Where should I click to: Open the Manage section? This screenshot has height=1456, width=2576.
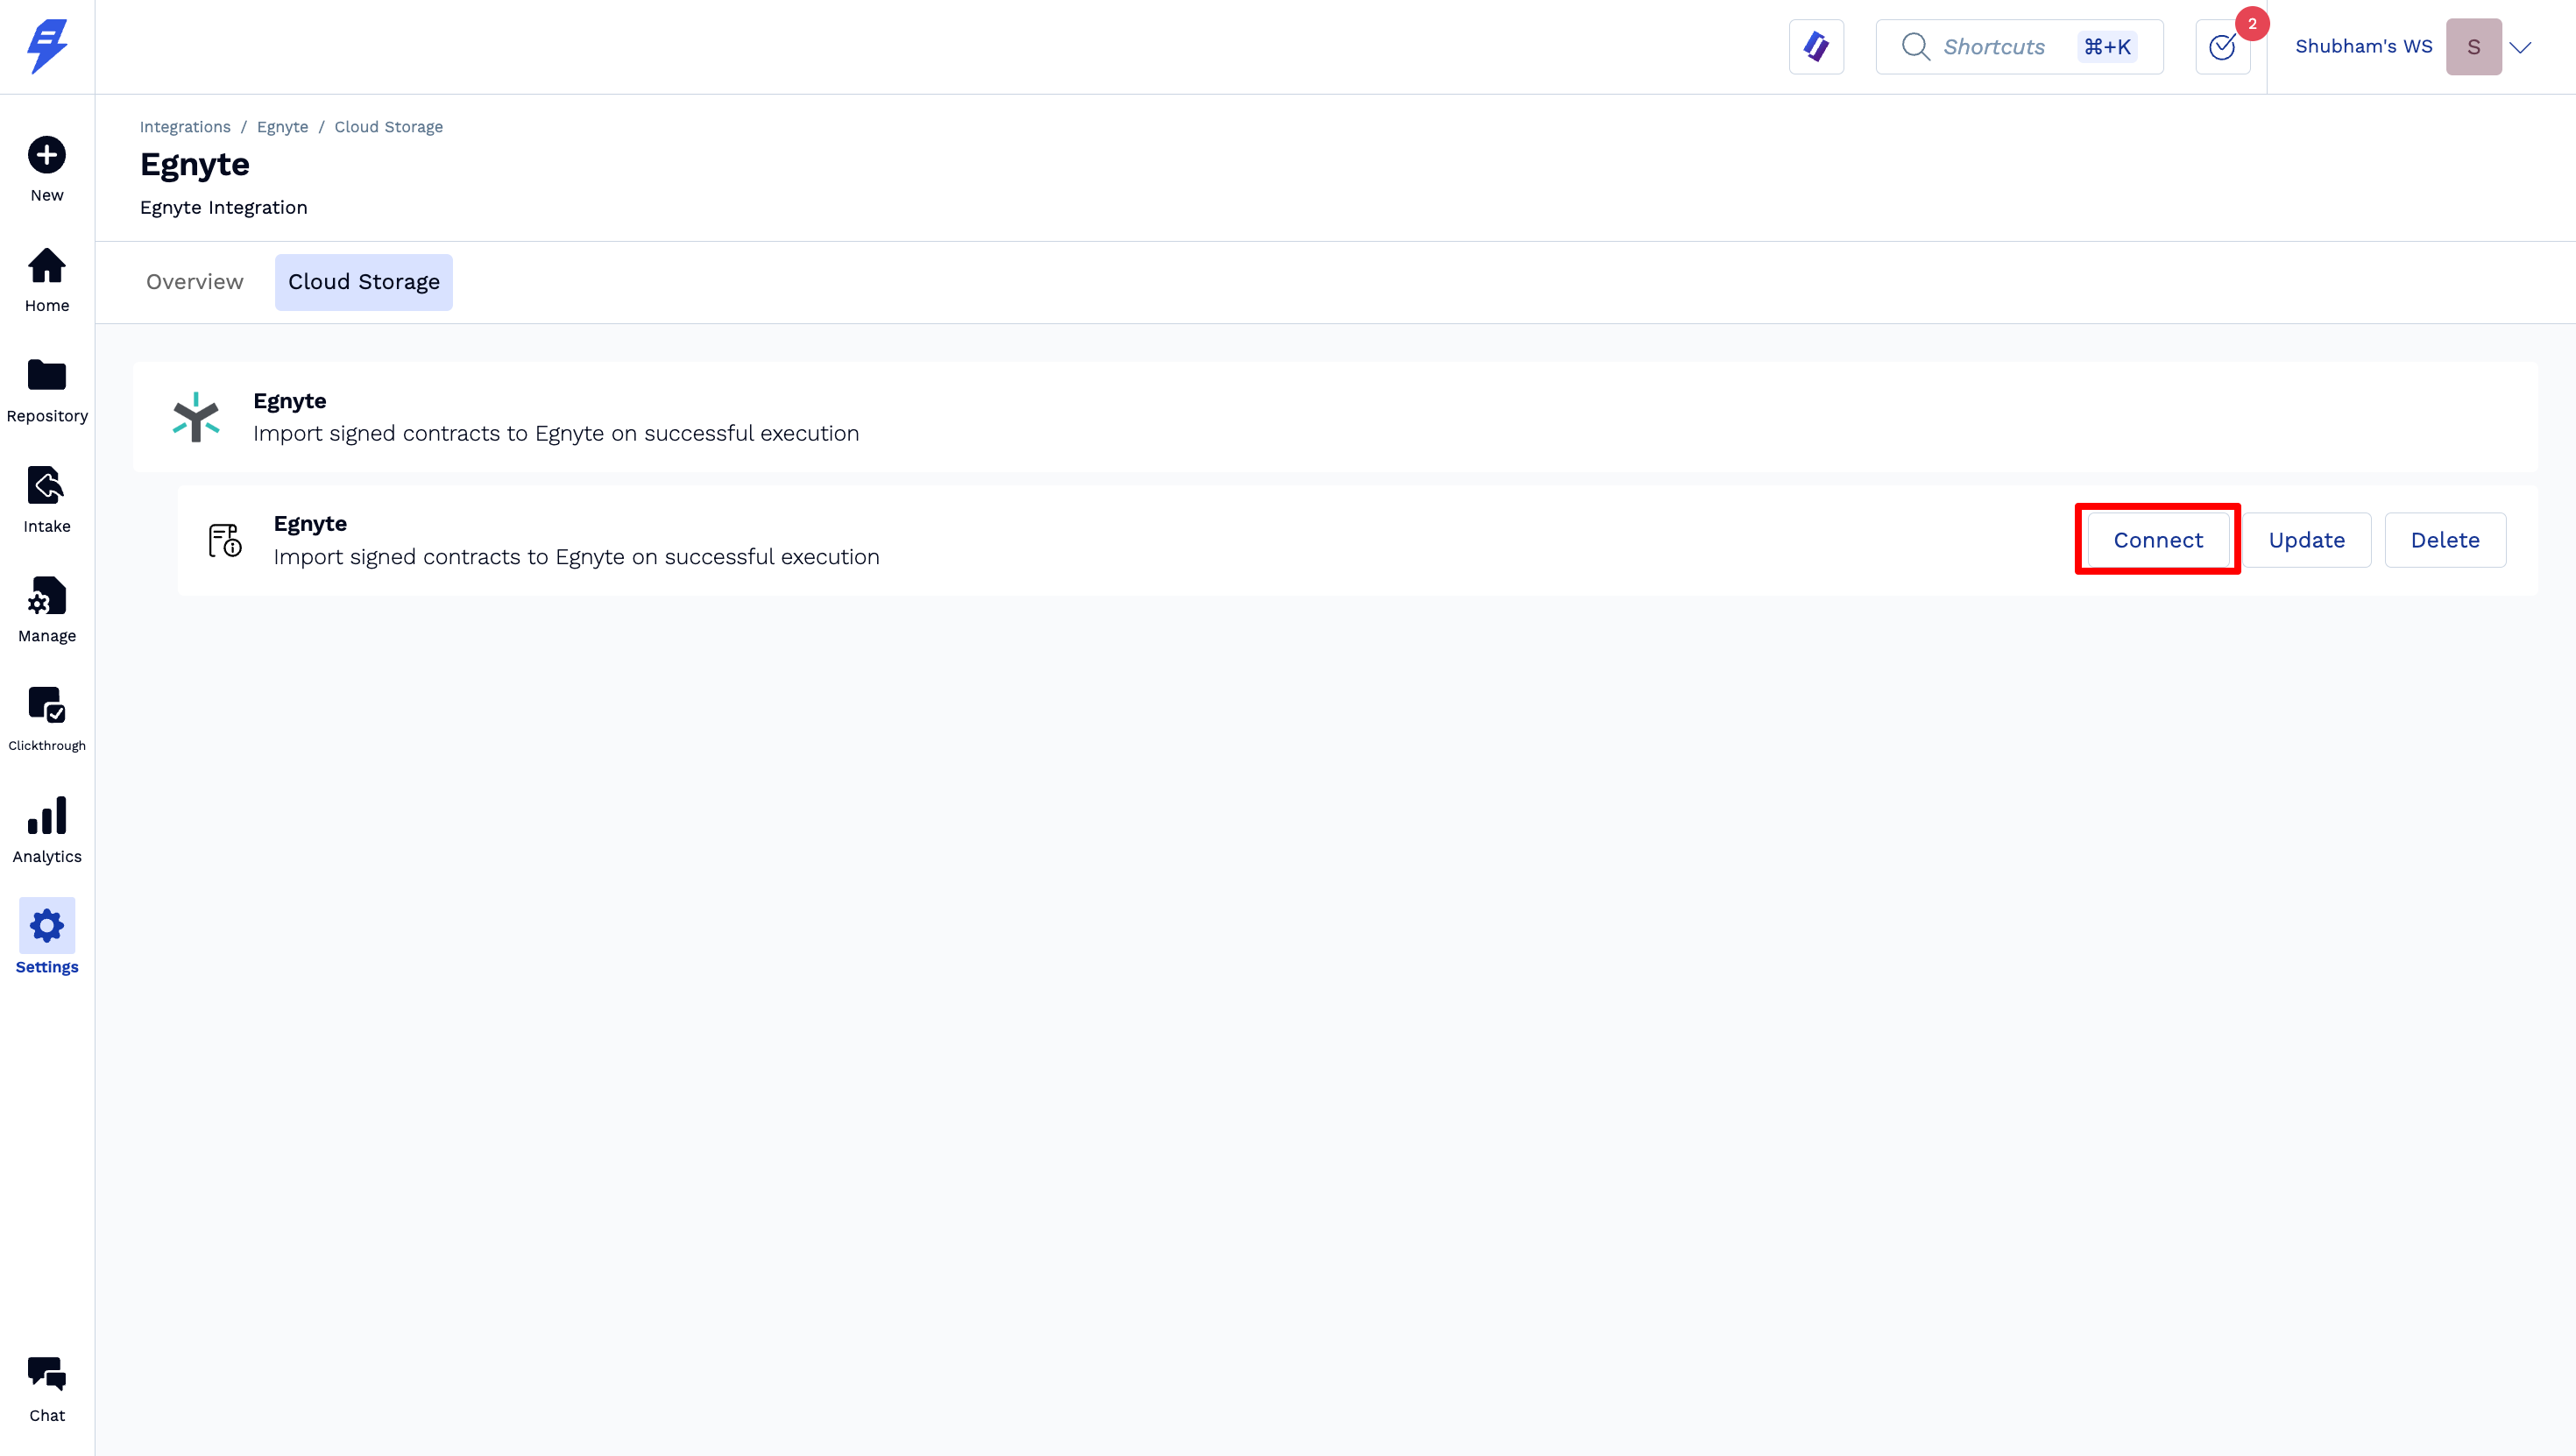47,596
